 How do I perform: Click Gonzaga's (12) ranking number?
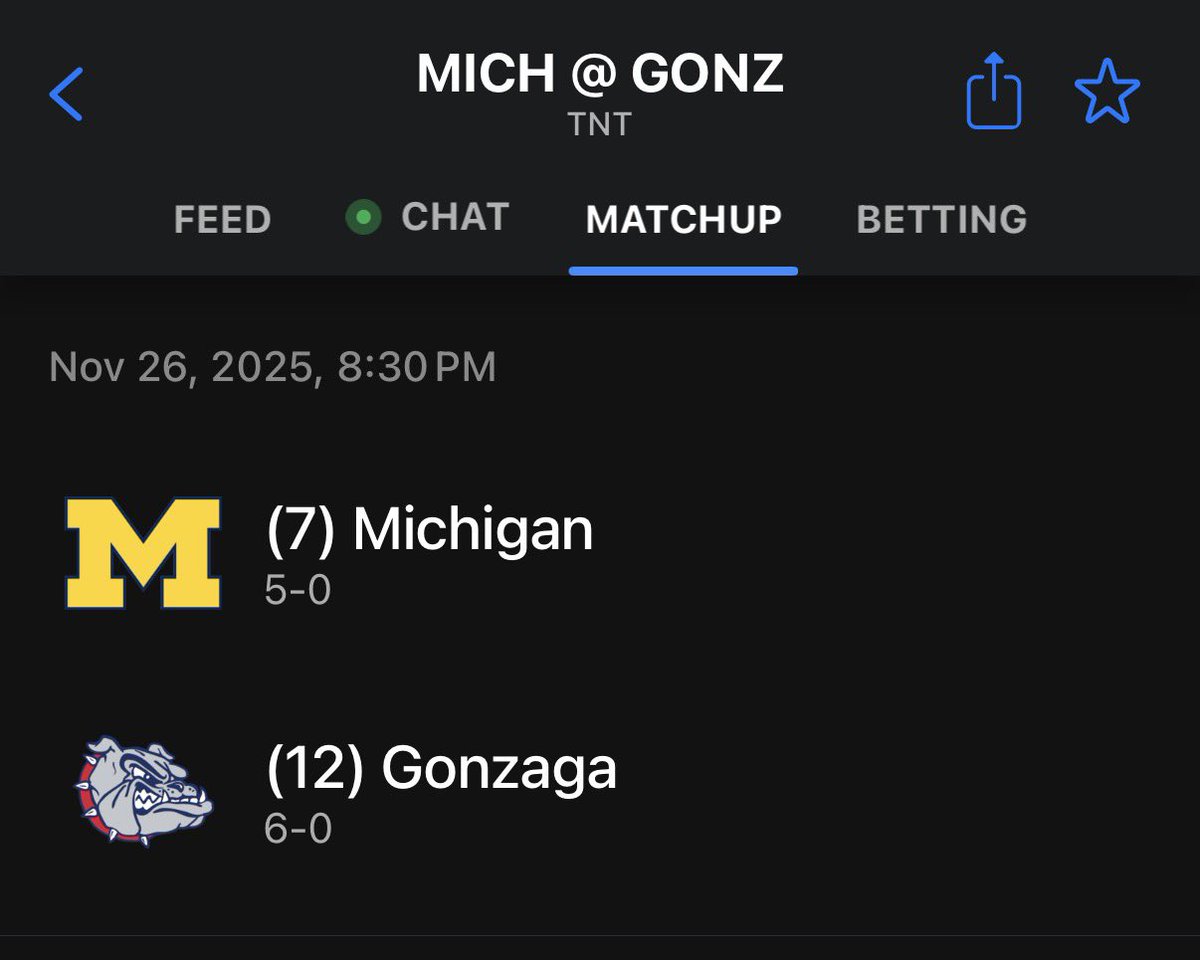(x=314, y=768)
